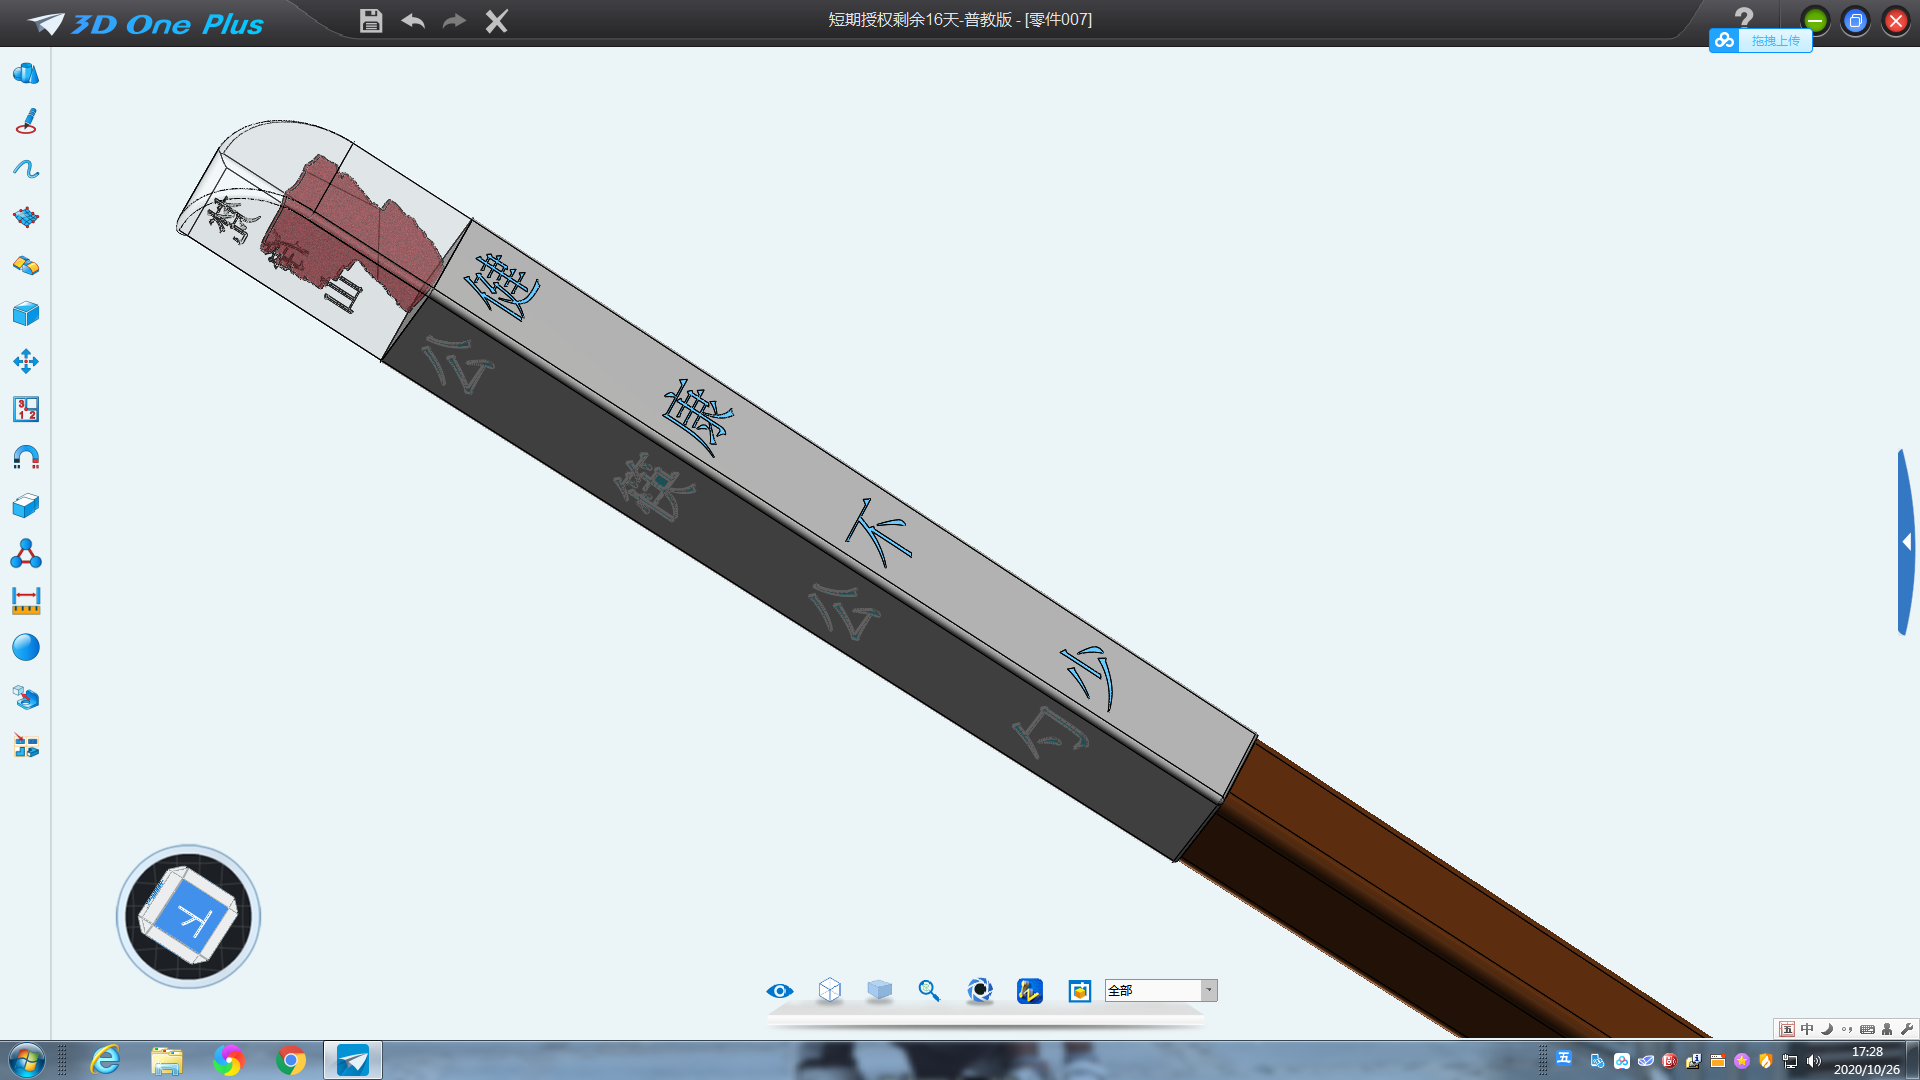Open the material rendering sphere tool
The image size is (1920, 1080).
(25, 647)
